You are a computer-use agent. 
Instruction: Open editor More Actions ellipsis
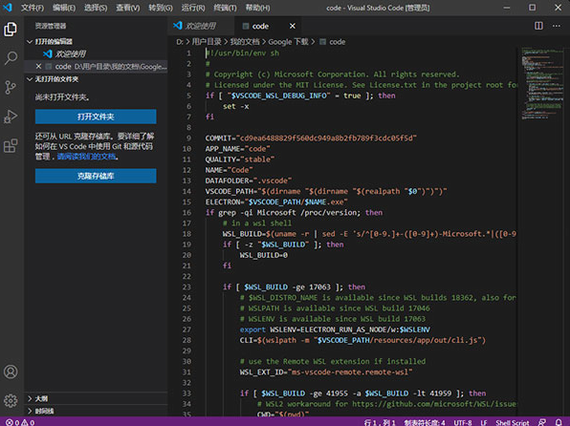[x=556, y=26]
